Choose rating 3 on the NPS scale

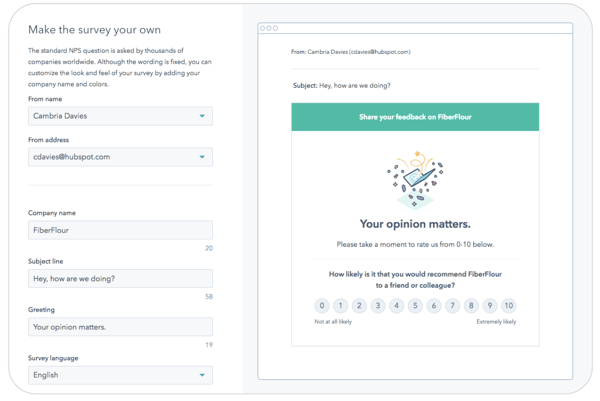point(378,306)
